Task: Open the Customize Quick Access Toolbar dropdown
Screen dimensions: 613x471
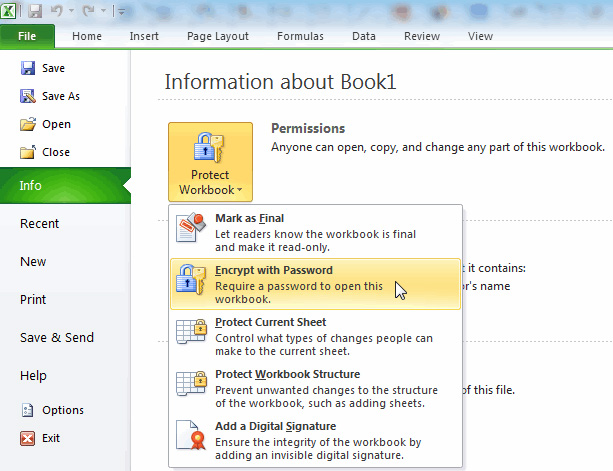Action: click(x=121, y=12)
